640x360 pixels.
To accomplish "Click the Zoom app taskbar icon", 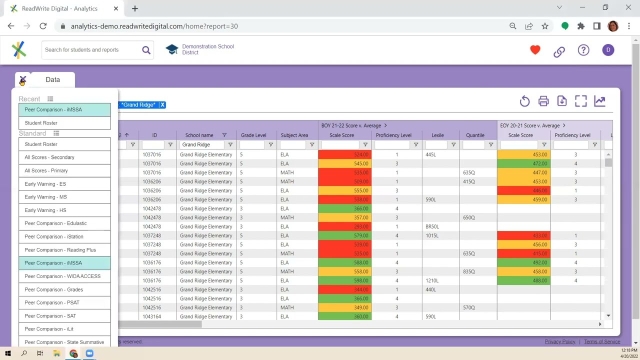I will click(x=89, y=353).
